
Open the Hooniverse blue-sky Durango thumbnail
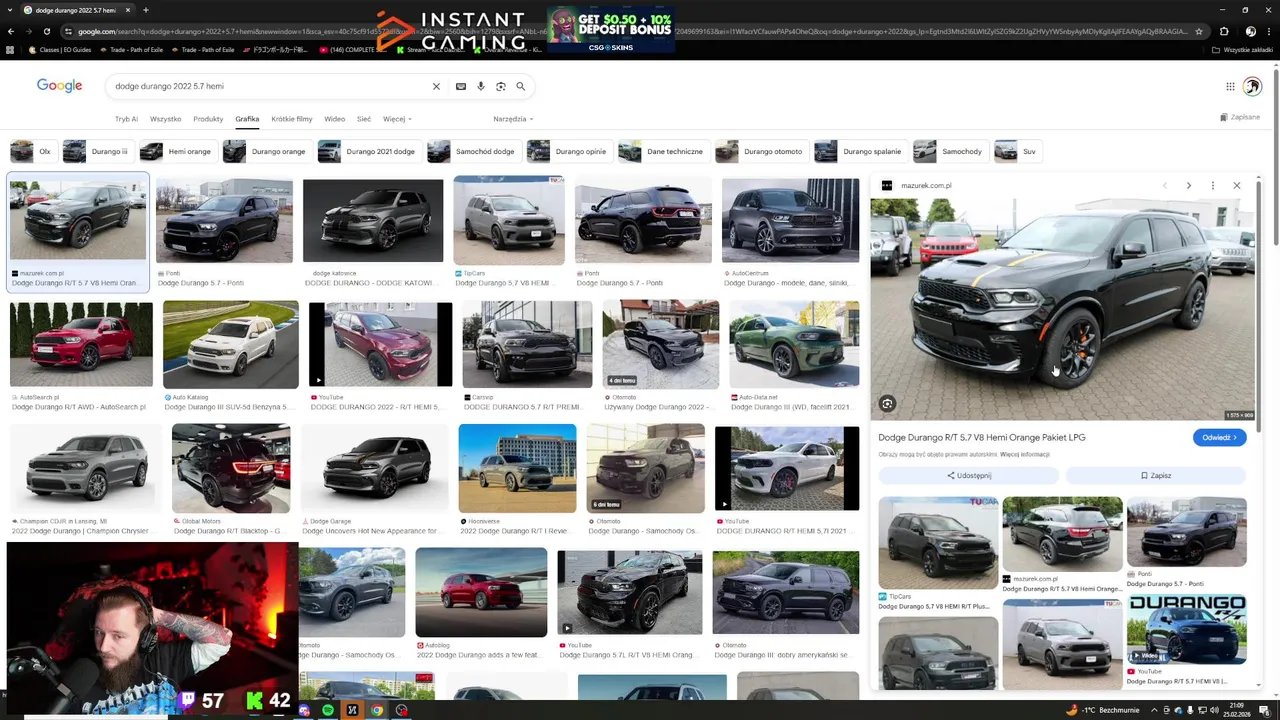click(x=517, y=468)
